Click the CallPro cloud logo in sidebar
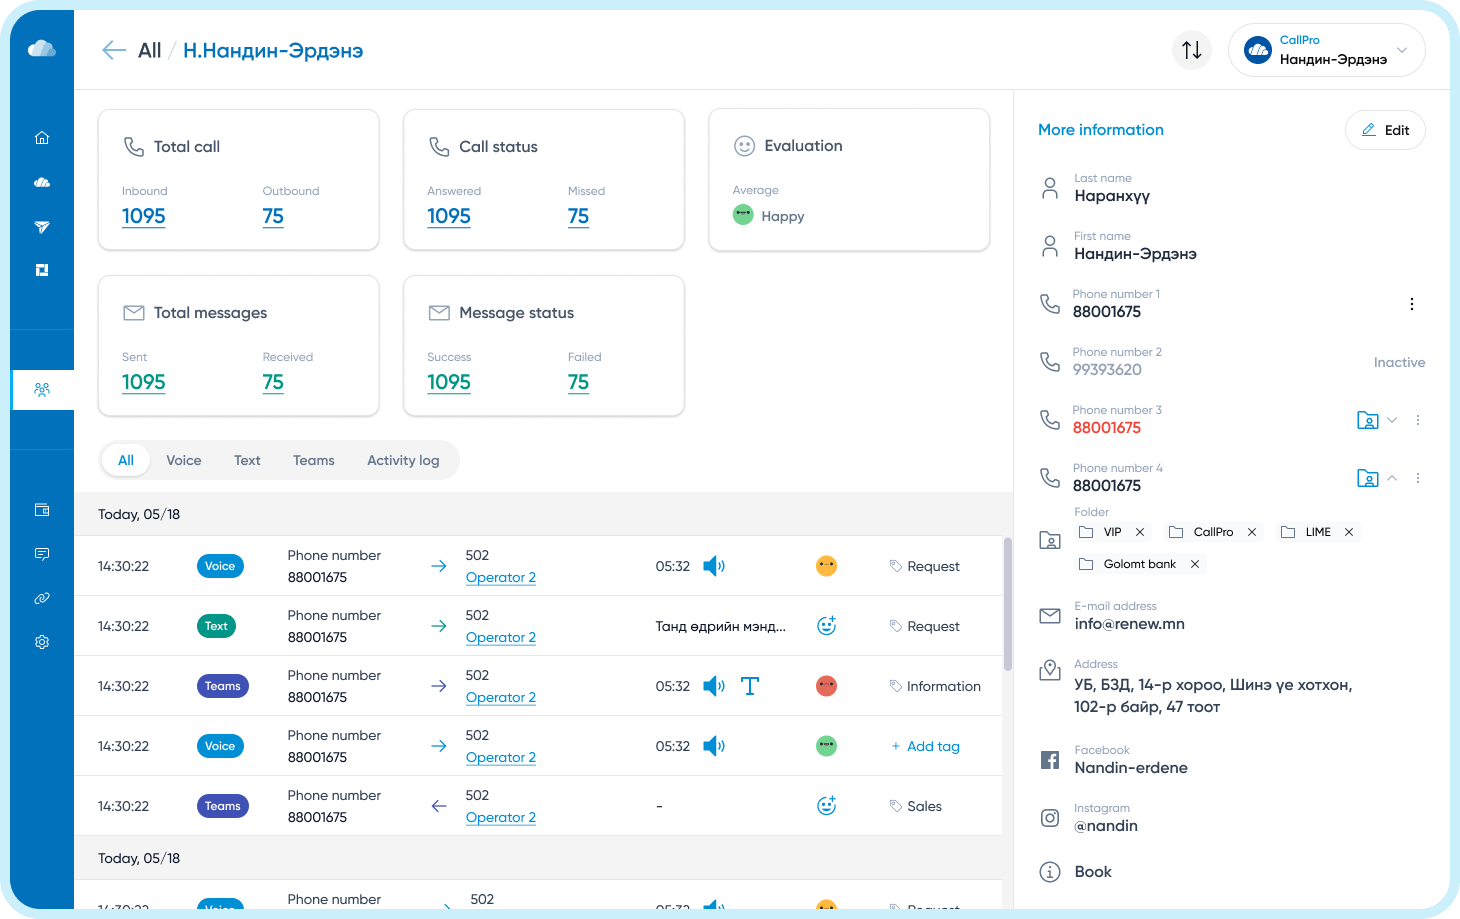Image resolution: width=1460 pixels, height=919 pixels. click(42, 49)
